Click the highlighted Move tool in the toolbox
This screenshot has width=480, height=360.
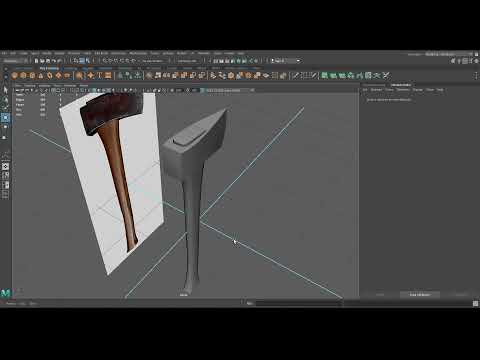point(5,117)
